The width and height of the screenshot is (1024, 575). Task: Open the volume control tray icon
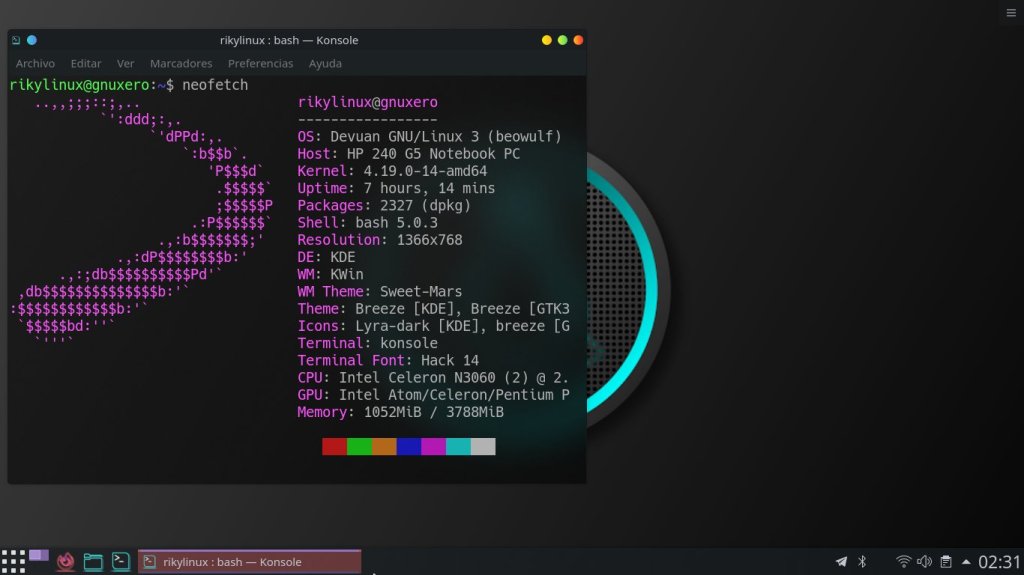(924, 562)
